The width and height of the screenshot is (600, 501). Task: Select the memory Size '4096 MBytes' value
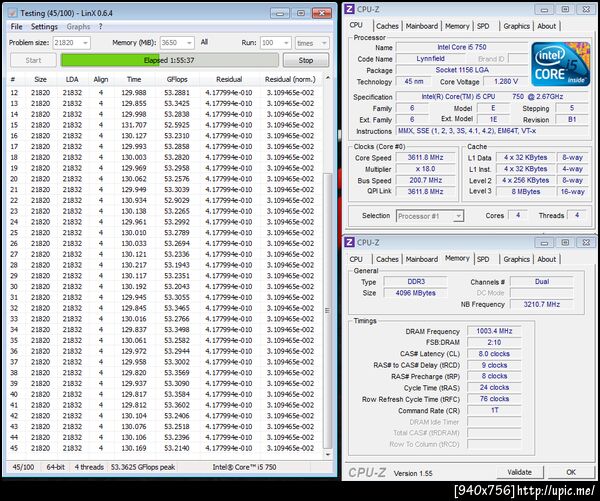[416, 293]
